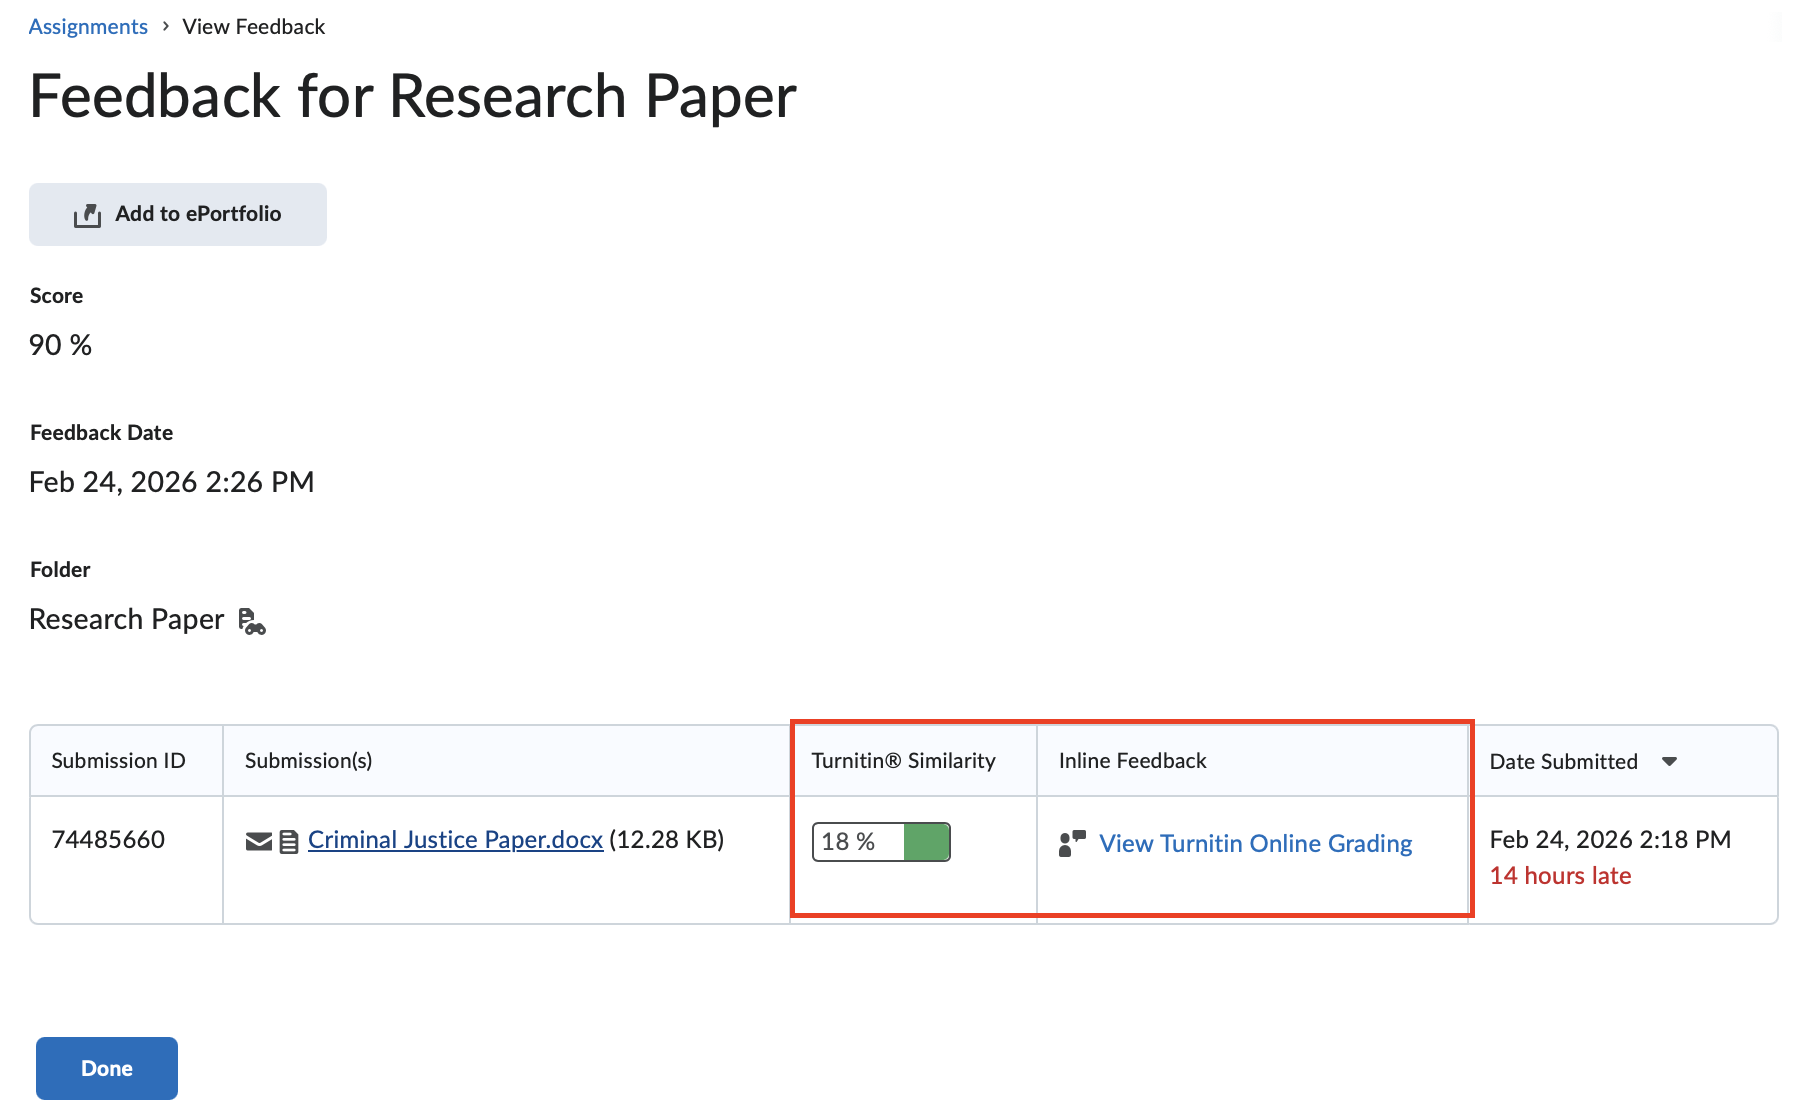Click the envelope icon next to the submission
This screenshot has width=1808, height=1120.
click(258, 842)
